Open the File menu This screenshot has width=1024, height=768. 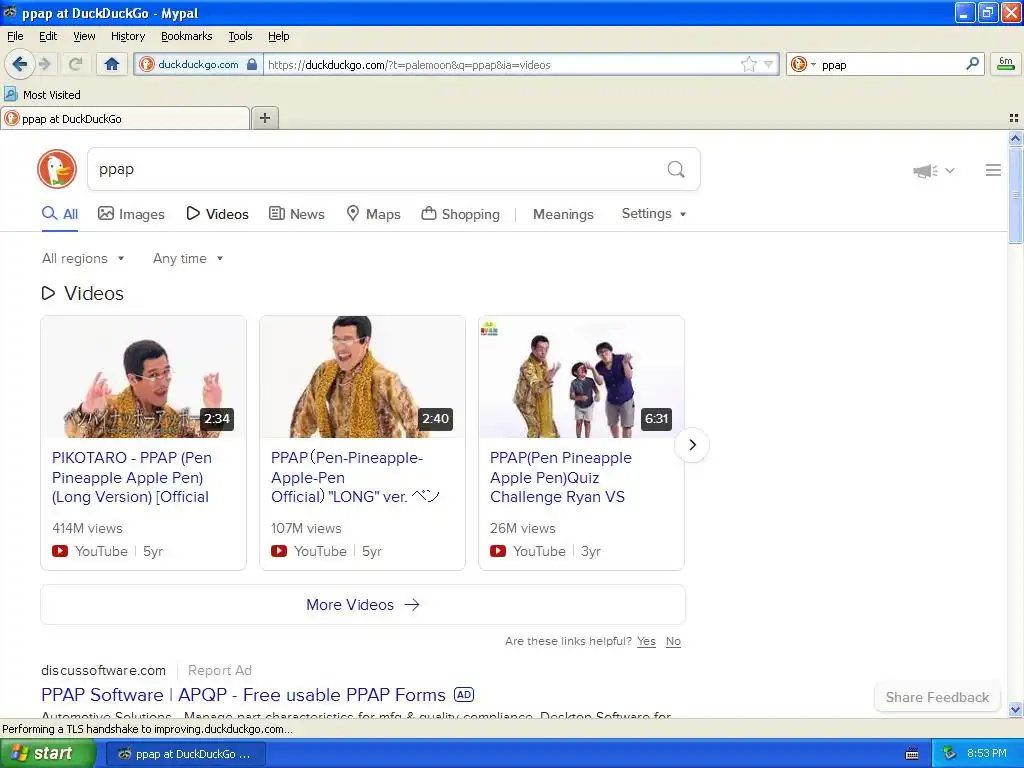[x=15, y=36]
